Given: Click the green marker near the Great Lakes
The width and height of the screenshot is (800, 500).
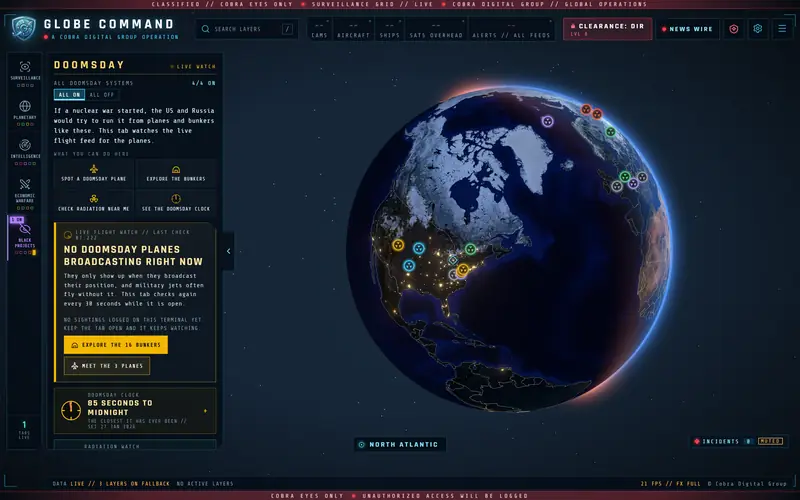Looking at the screenshot, I should coord(470,249).
